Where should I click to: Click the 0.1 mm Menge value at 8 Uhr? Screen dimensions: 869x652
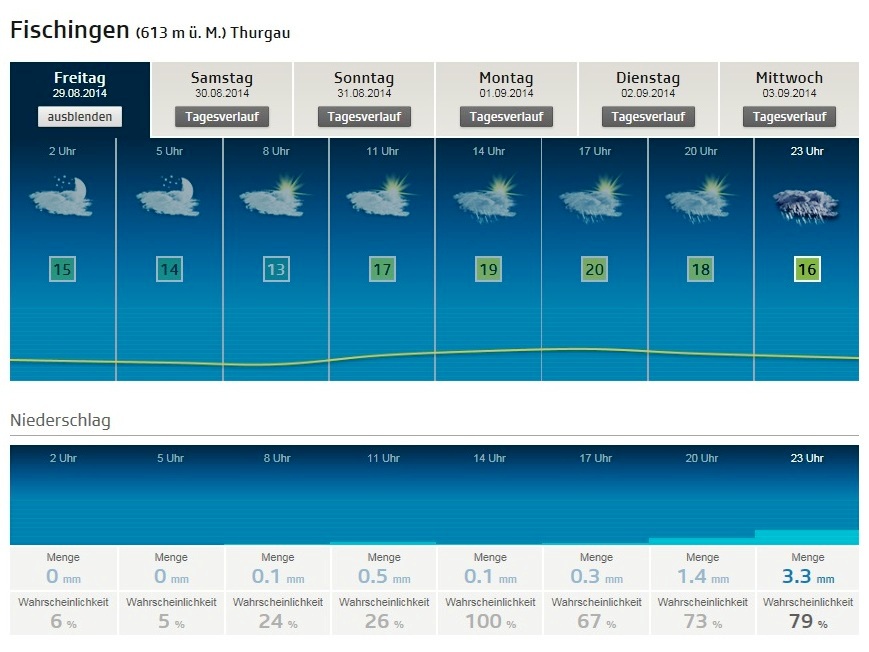tap(278, 577)
